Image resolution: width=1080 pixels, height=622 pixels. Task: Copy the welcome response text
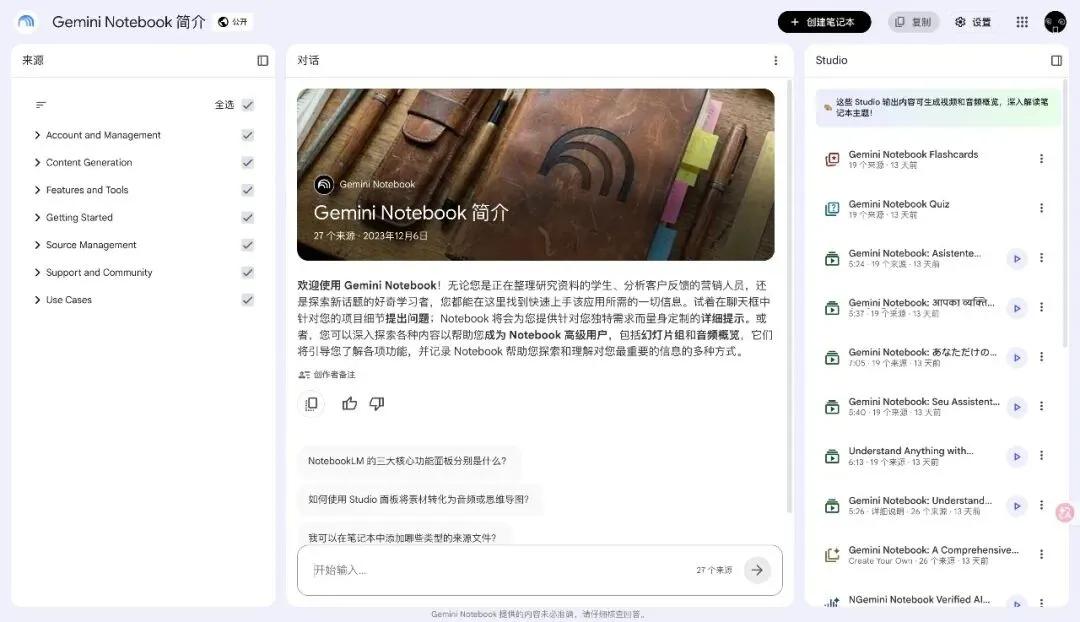(x=311, y=404)
